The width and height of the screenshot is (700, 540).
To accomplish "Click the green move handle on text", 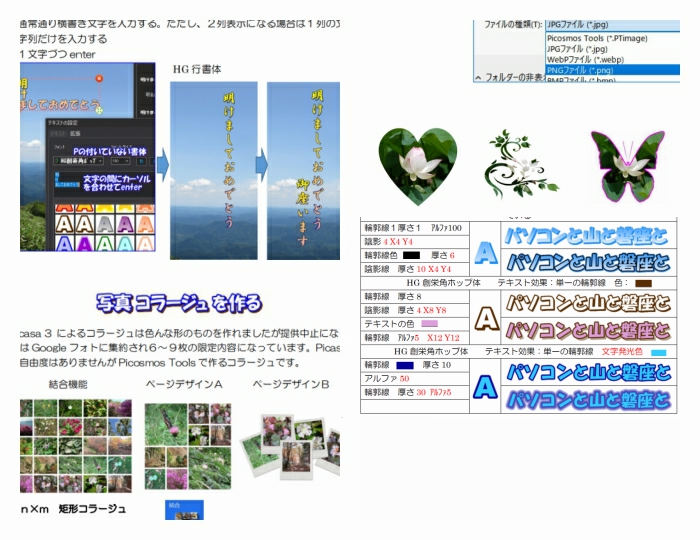I will pyautogui.click(x=96, y=108).
